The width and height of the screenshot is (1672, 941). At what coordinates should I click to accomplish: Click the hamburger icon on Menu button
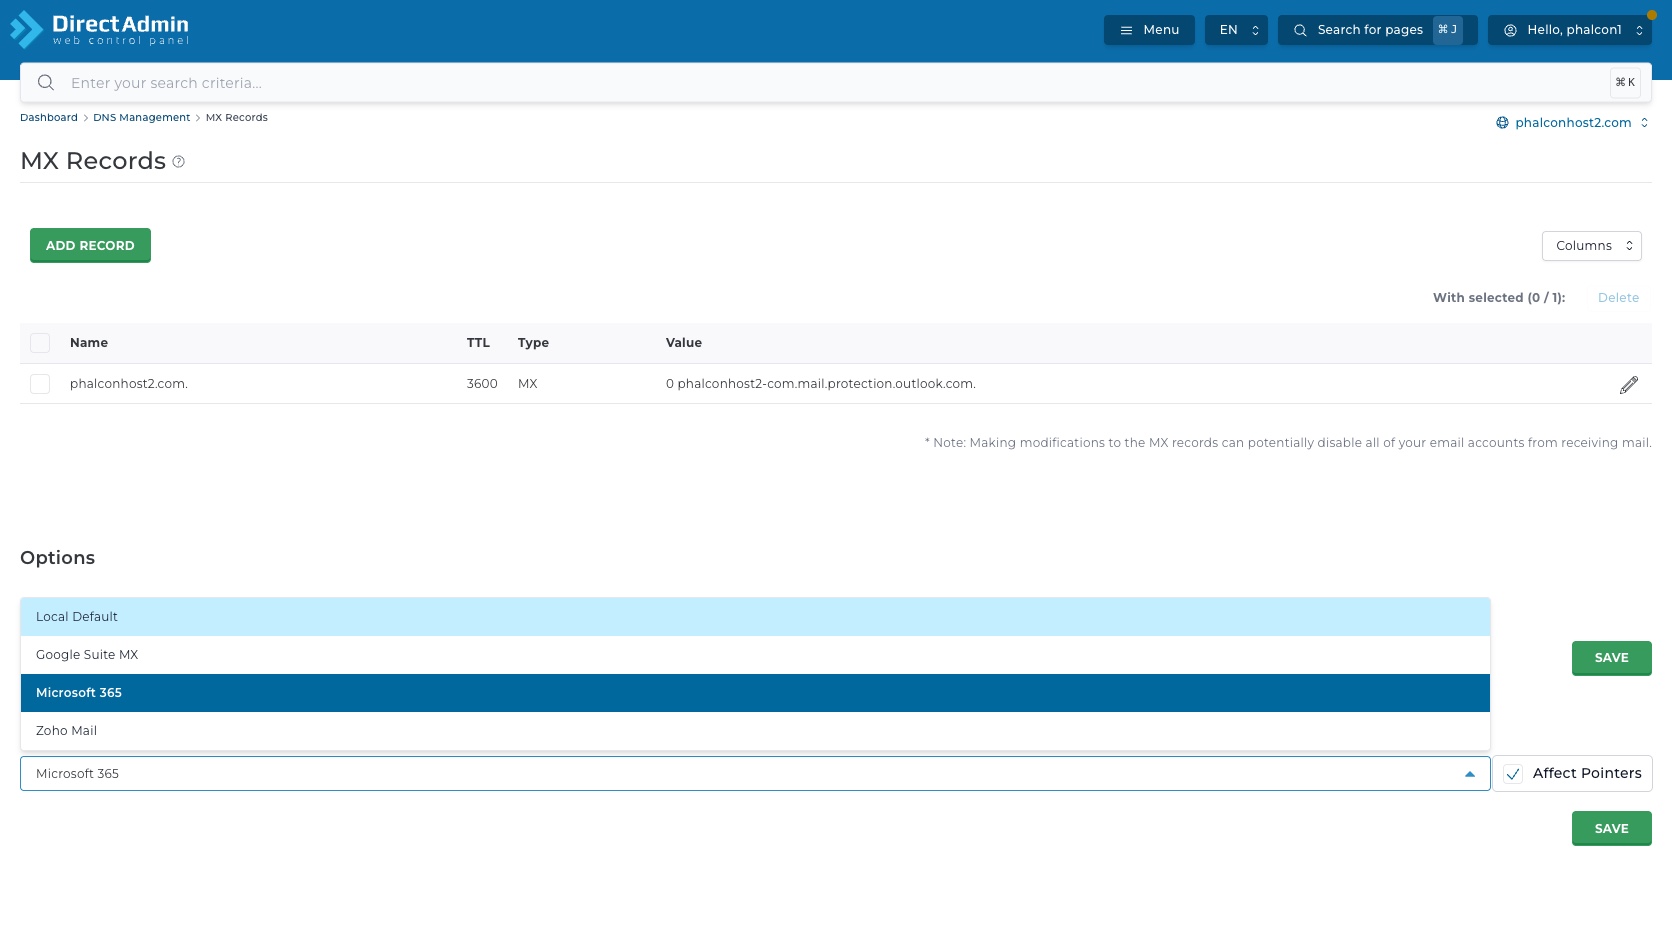tap(1126, 30)
